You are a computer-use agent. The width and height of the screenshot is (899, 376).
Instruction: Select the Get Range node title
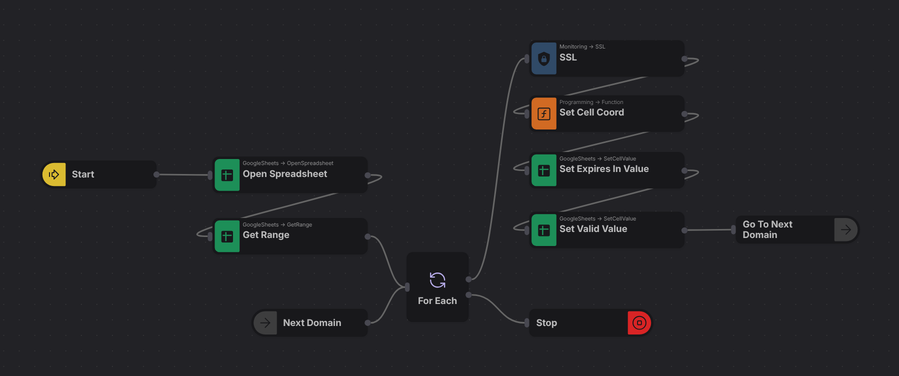266,235
